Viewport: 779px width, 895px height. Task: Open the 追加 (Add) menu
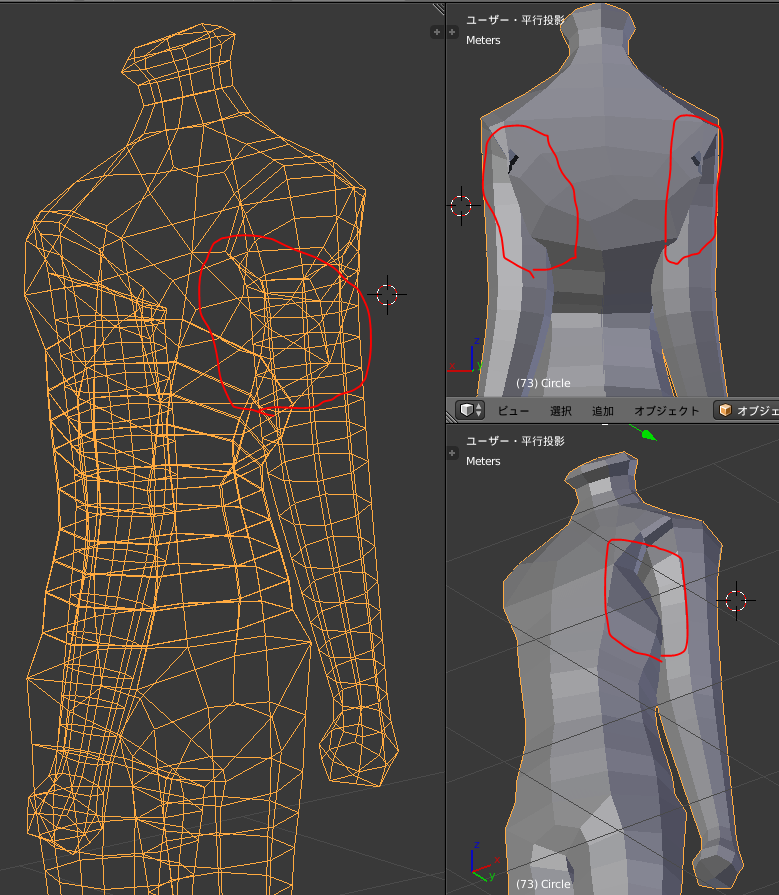pos(603,411)
